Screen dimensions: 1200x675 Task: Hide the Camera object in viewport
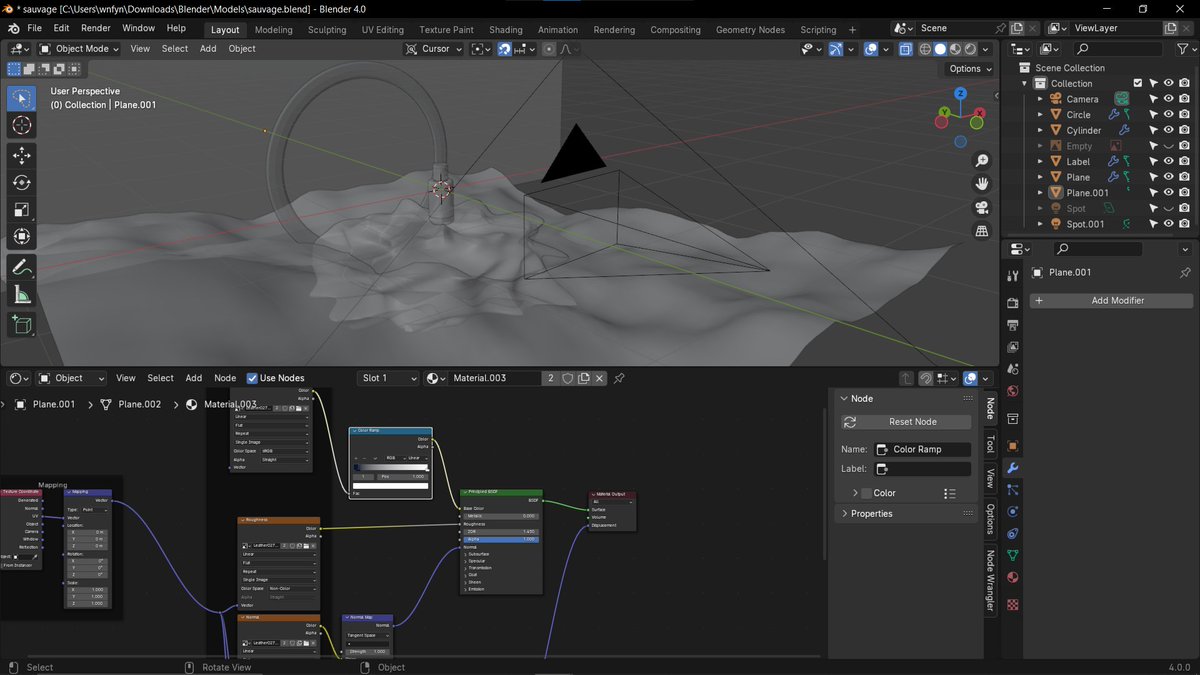[1168, 99]
